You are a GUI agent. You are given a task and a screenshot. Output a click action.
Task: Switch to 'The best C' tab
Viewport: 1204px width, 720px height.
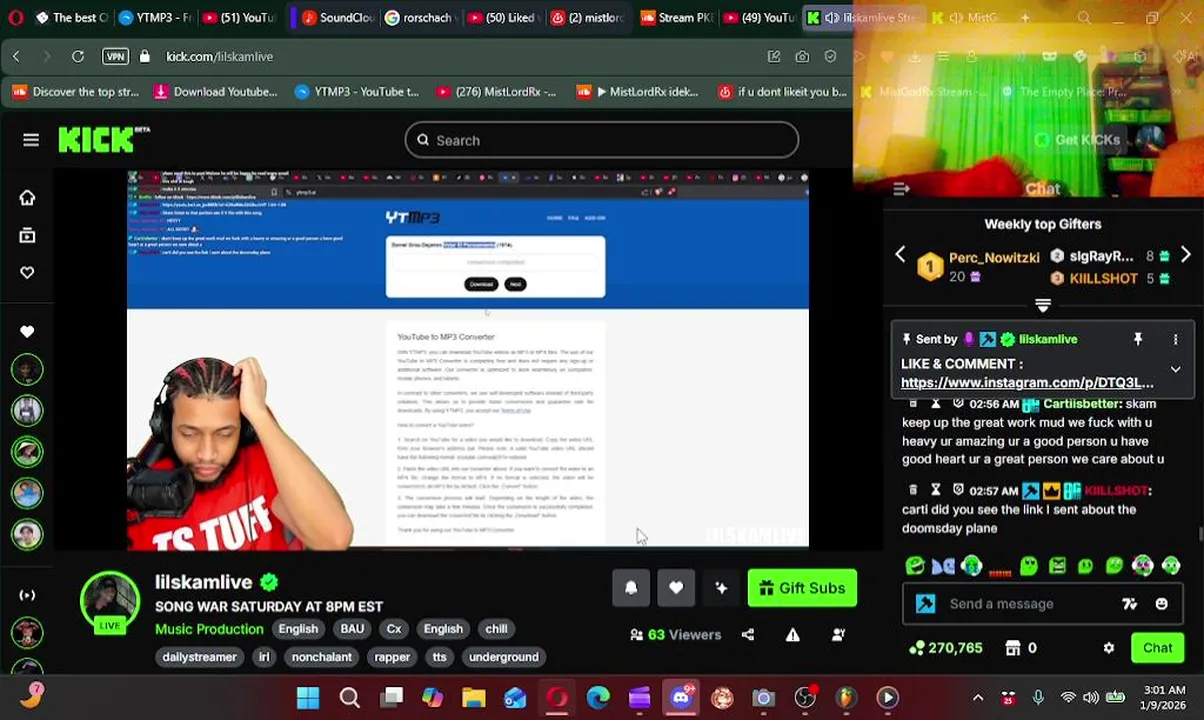[x=70, y=18]
